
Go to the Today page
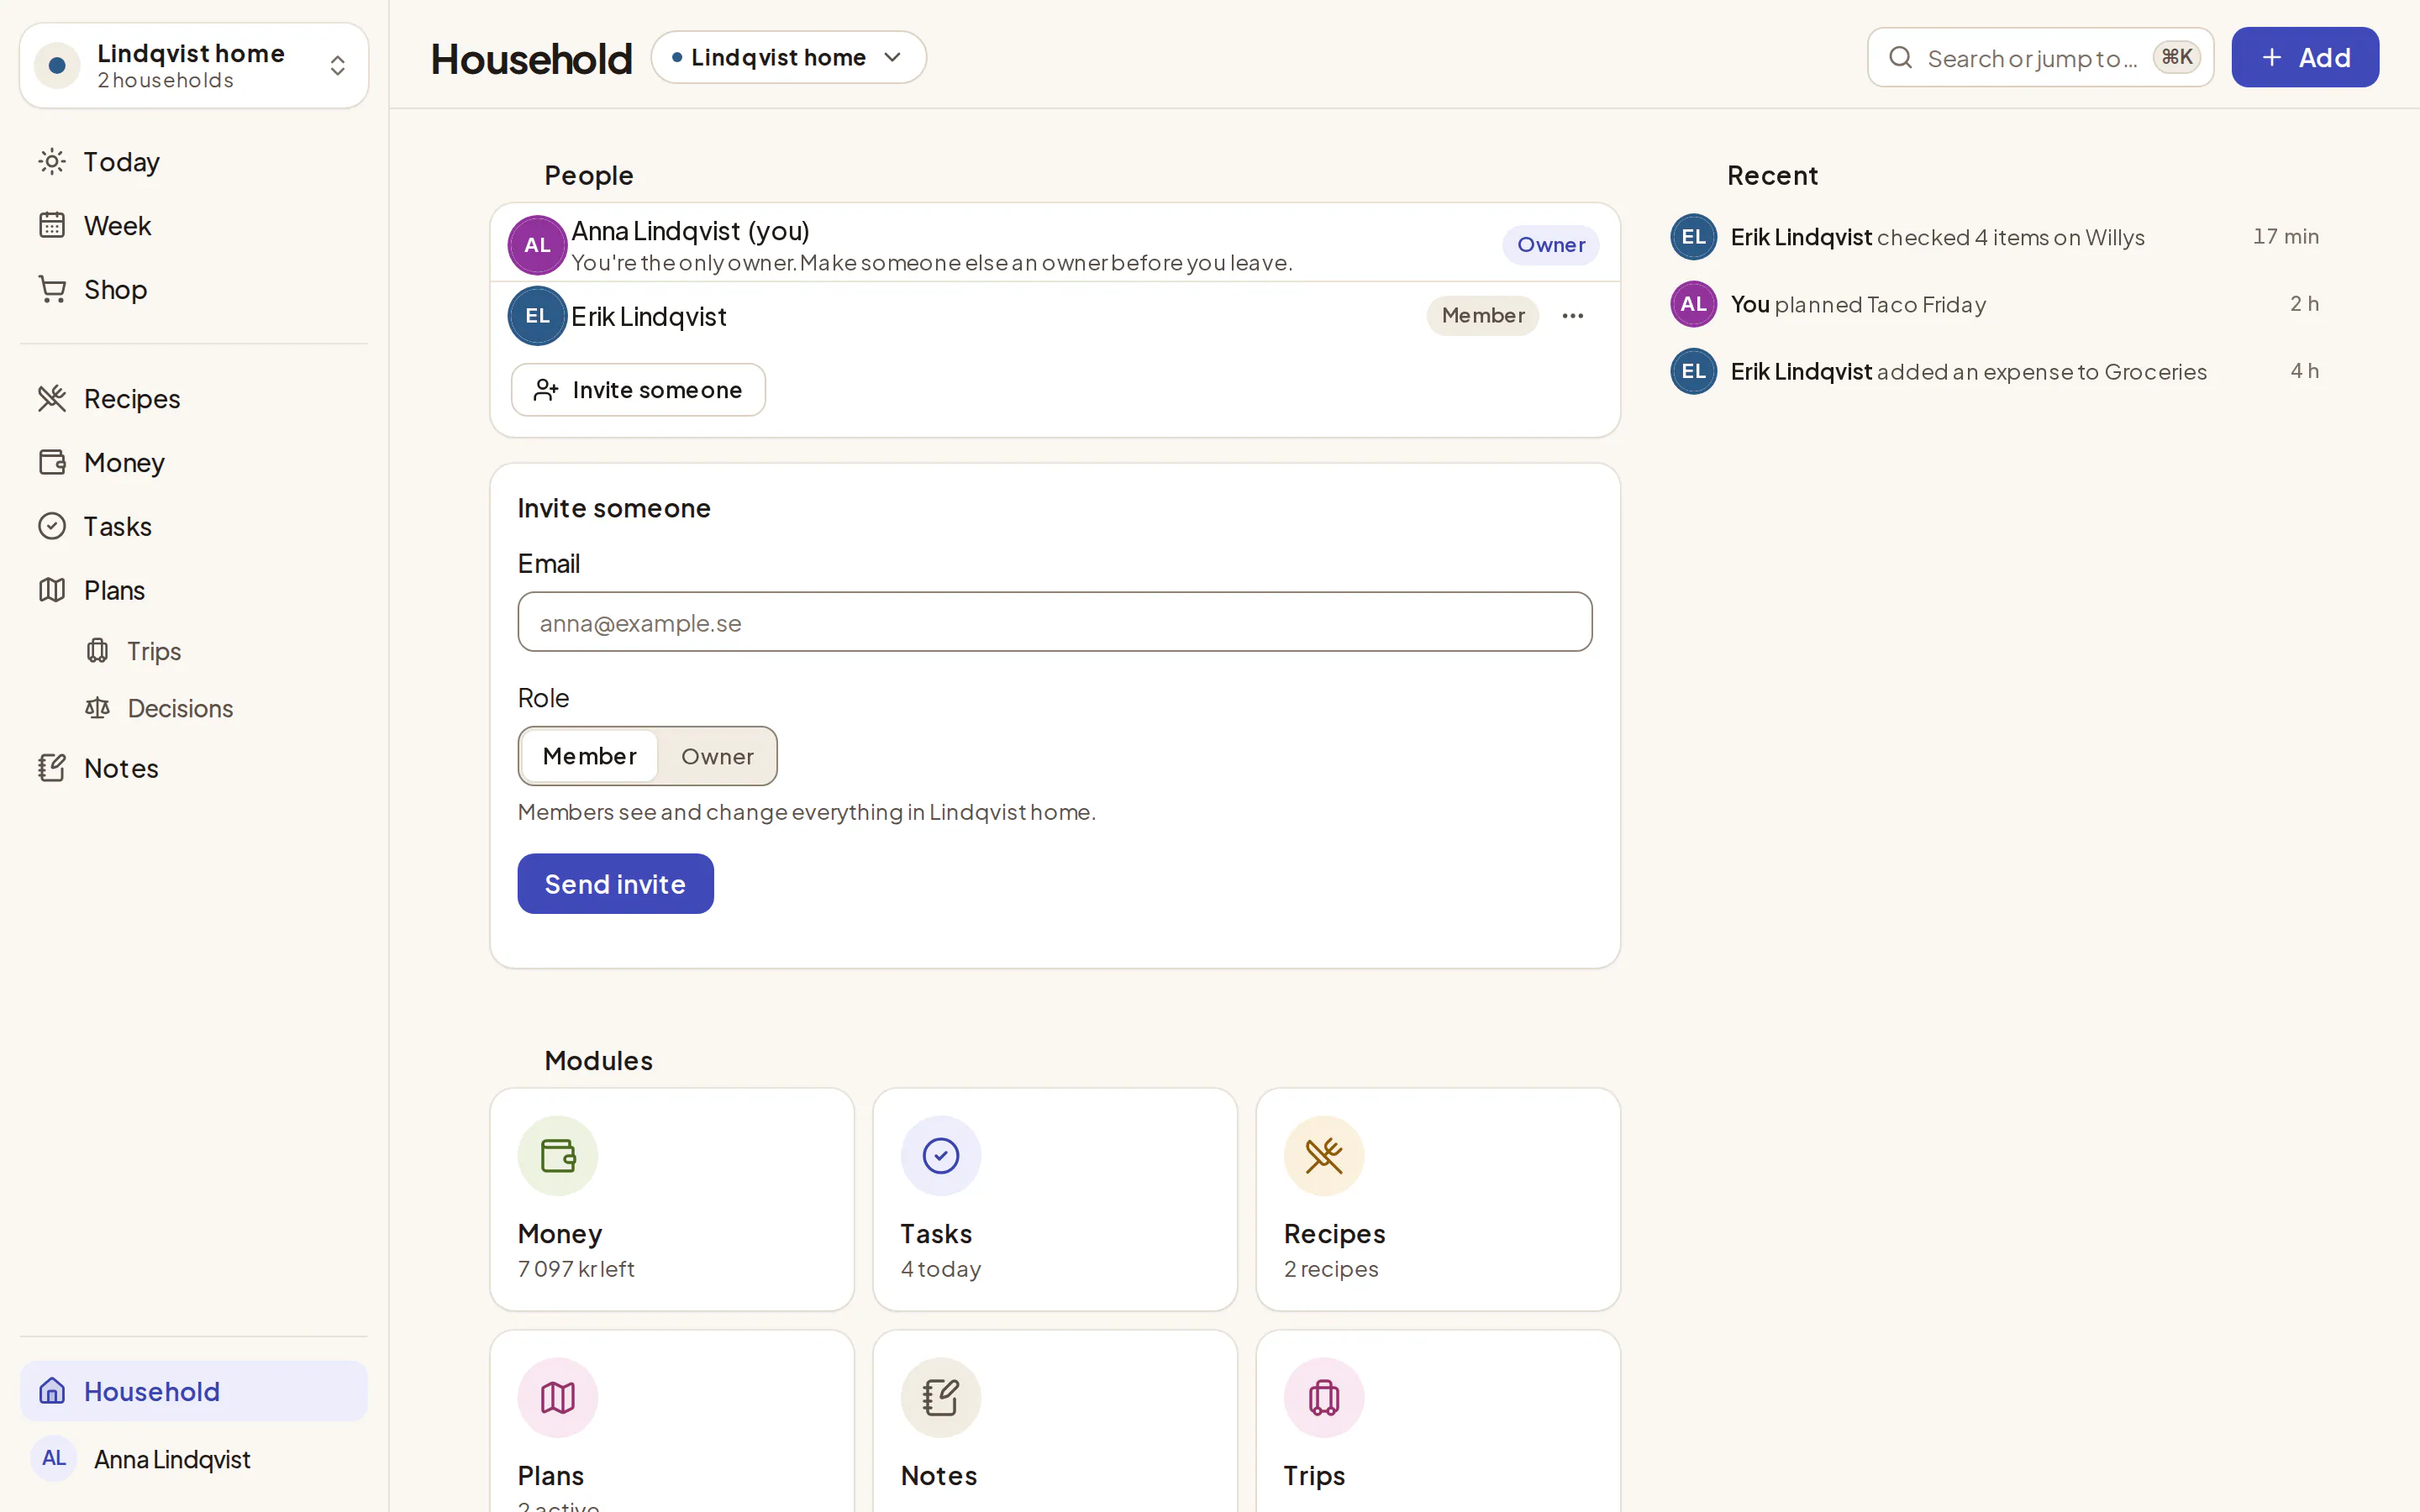click(x=194, y=162)
